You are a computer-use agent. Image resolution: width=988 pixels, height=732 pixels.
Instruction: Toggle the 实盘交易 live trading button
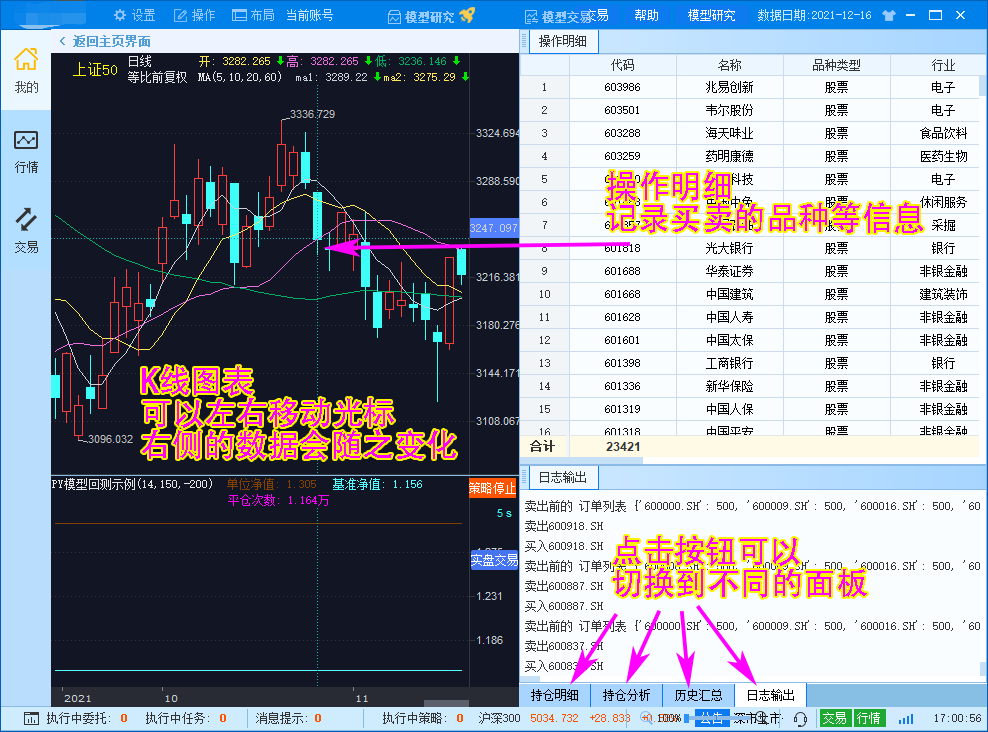[x=494, y=560]
